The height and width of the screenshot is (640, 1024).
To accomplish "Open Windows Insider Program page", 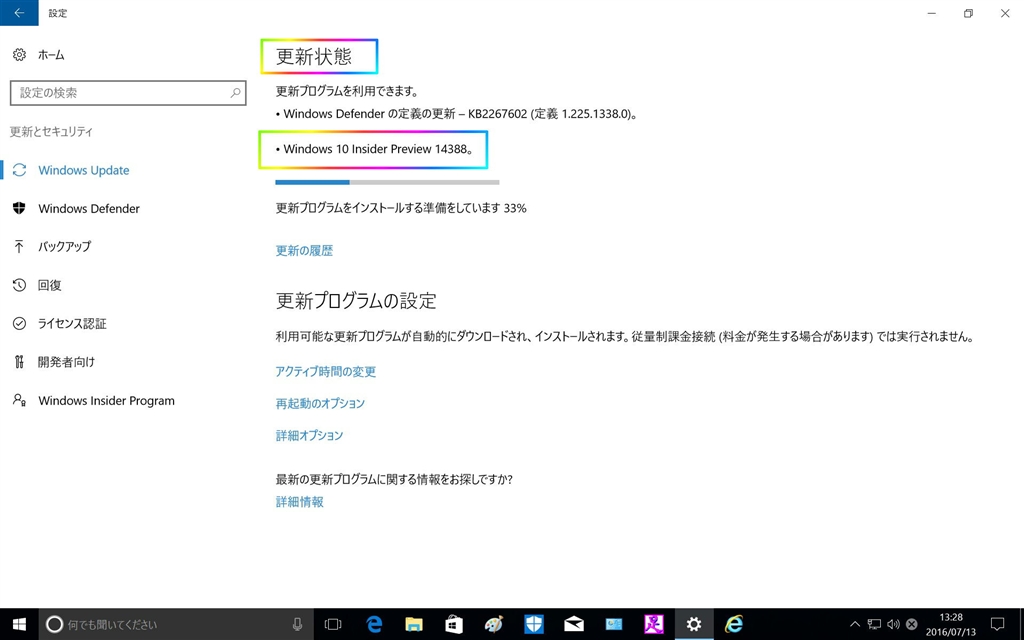I will coord(106,400).
